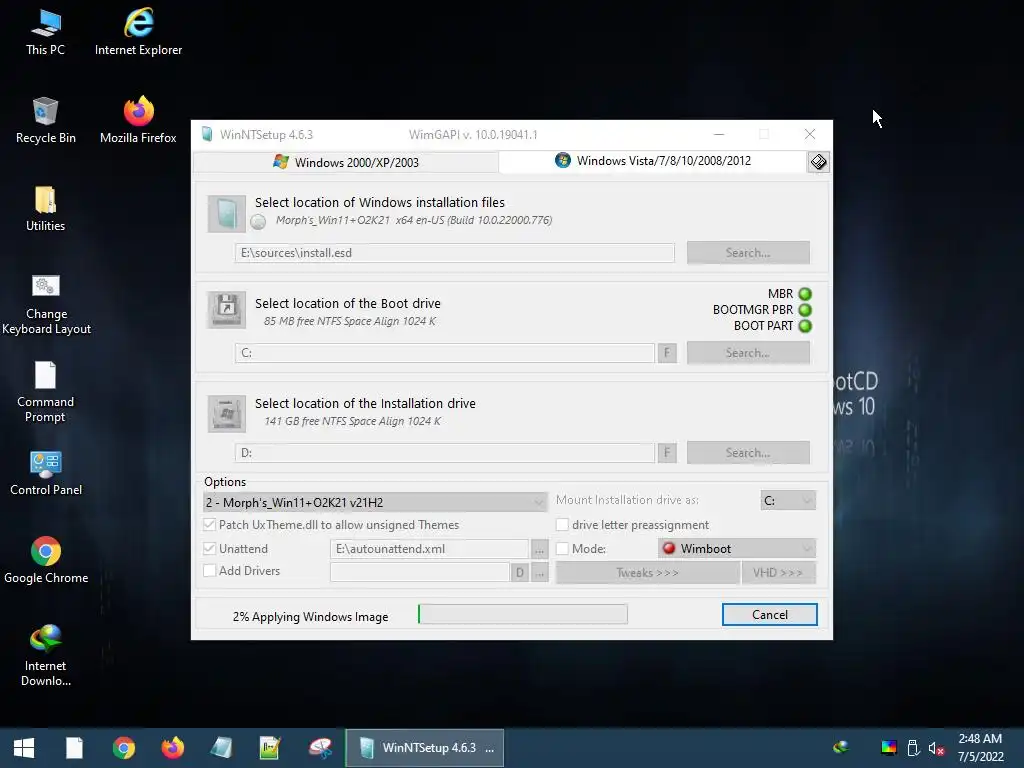Open the Utilities folder icon

point(45,209)
